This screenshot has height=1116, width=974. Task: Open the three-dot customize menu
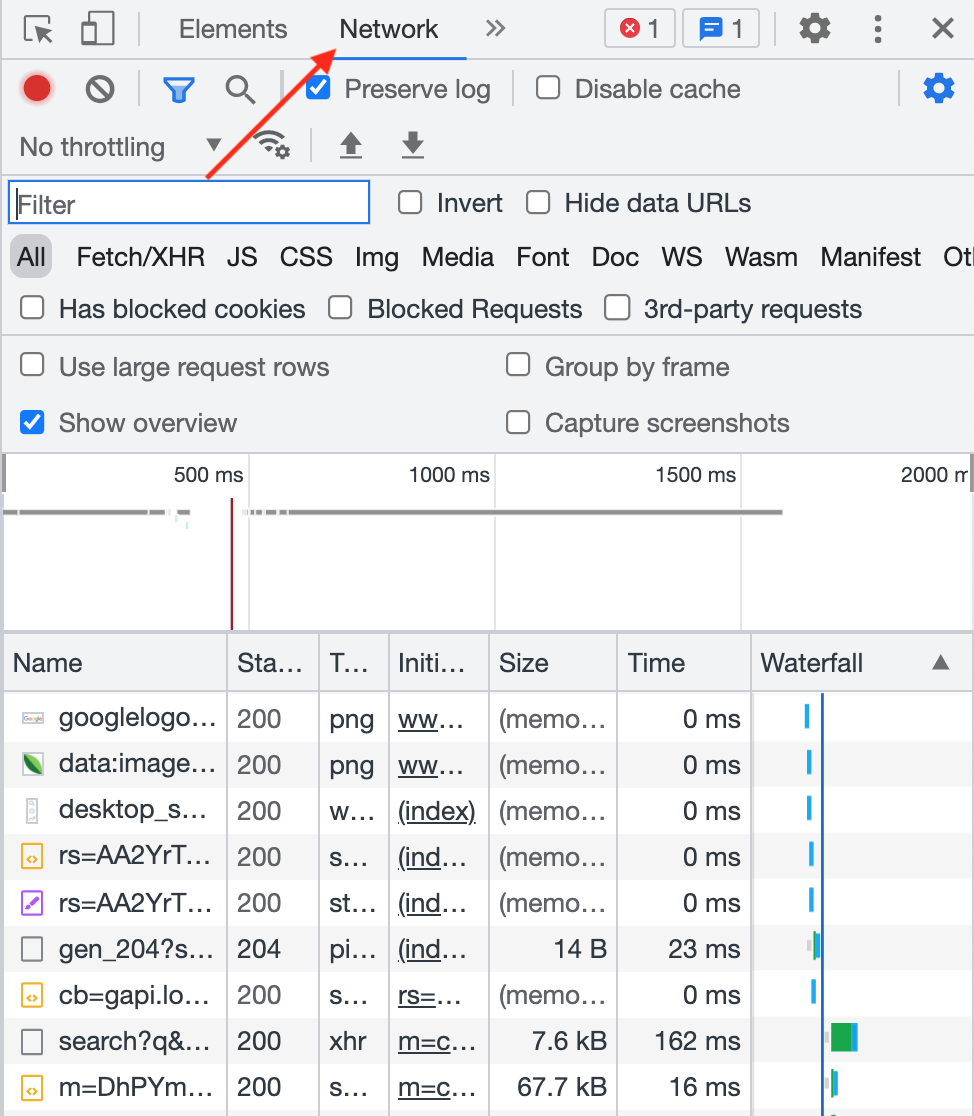click(x=877, y=29)
